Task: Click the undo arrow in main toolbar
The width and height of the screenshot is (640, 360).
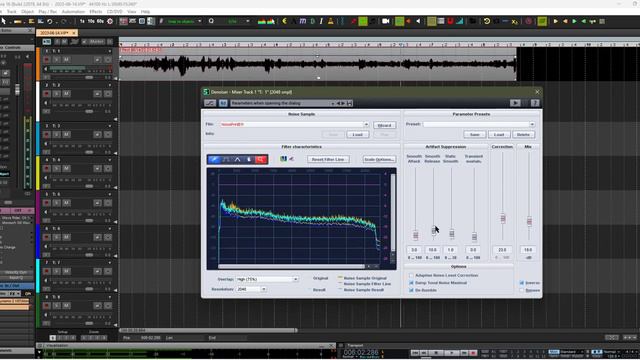Action: [x=50, y=21]
